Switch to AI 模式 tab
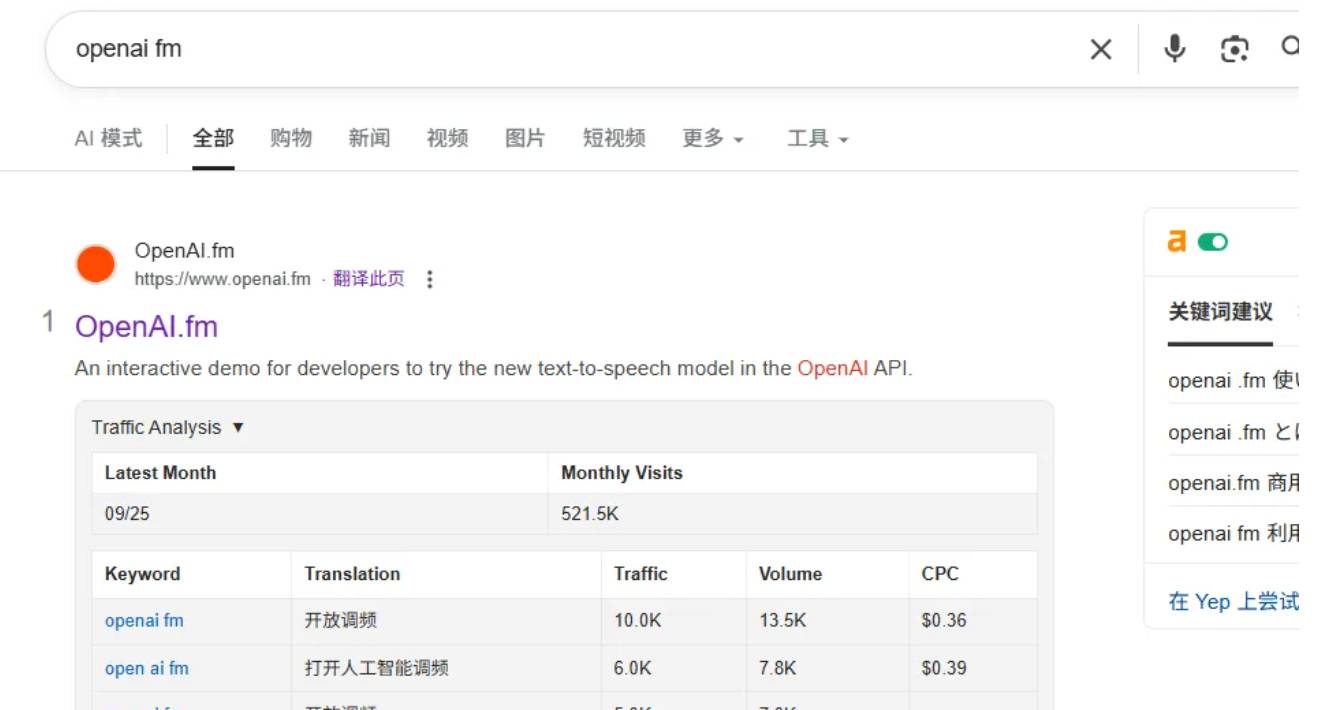 [x=109, y=139]
